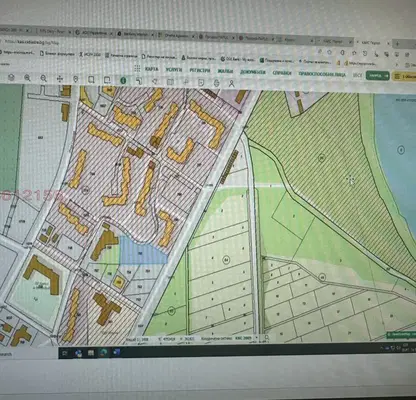416x400 pixels.
Task: Select the second rectangle selection tool
Action: pyautogui.click(x=107, y=80)
